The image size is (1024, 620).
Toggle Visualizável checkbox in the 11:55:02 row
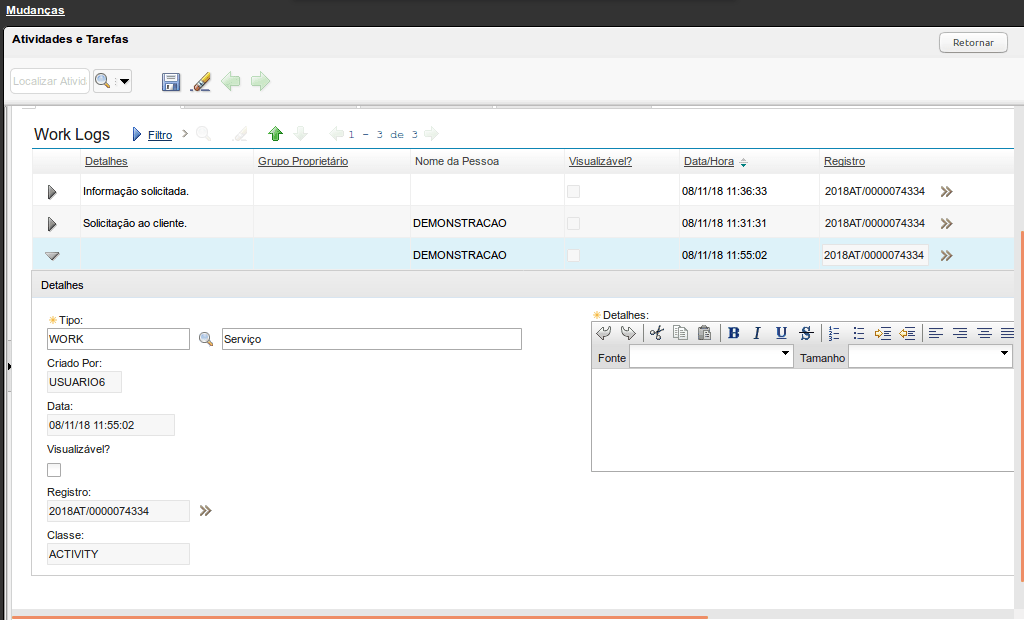(x=573, y=255)
